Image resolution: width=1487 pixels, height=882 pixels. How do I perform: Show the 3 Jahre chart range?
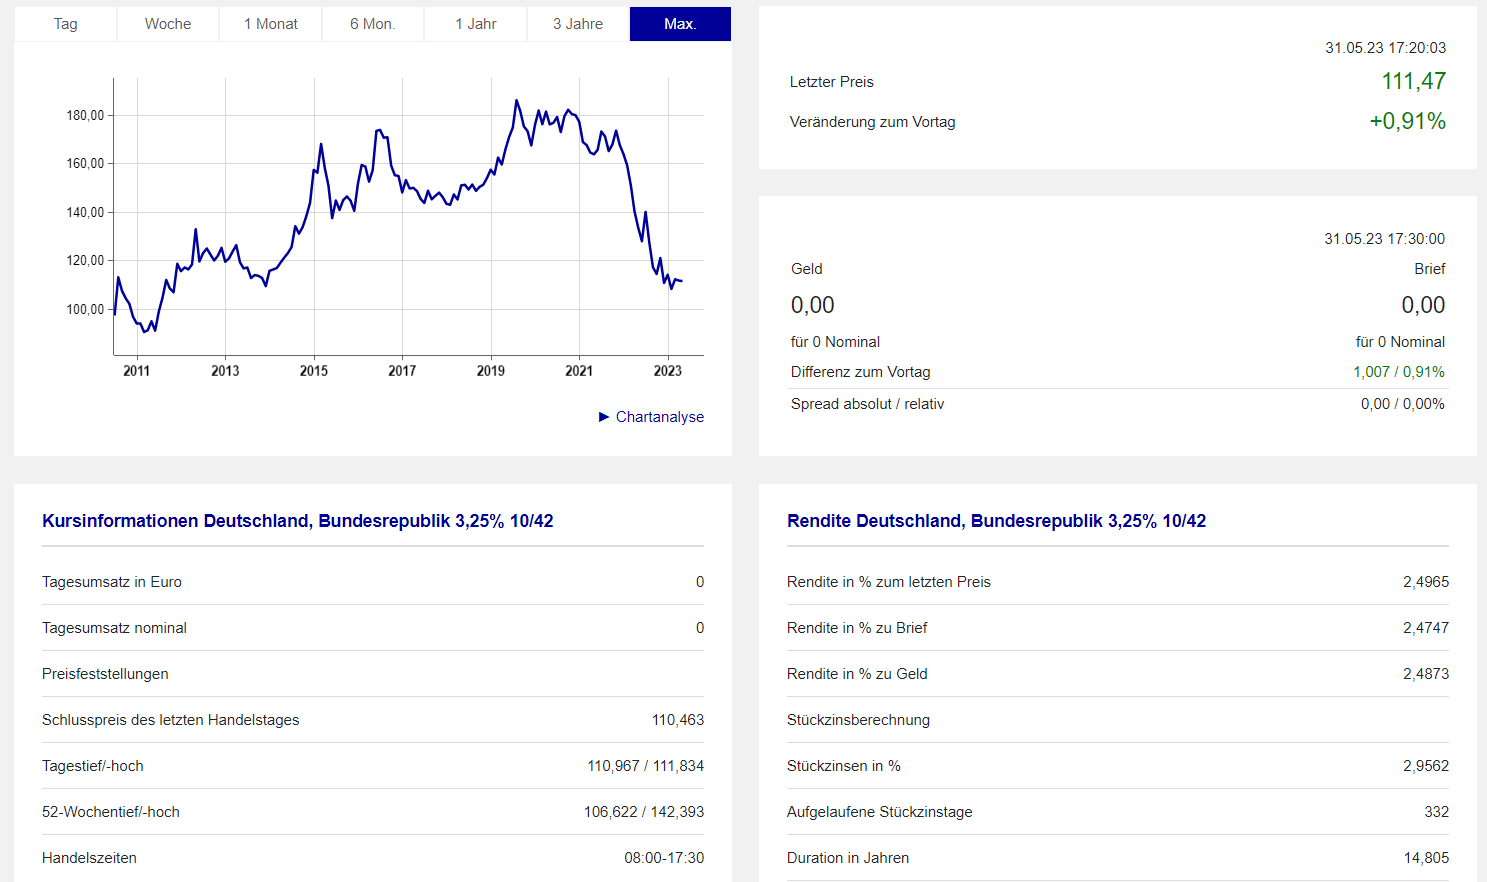578,24
